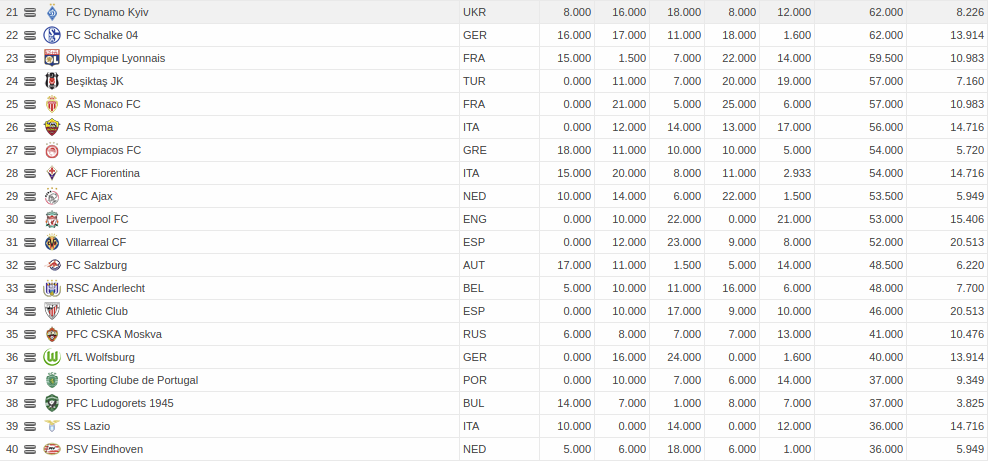Open the SS Lazio team name
Image resolution: width=988 pixels, height=461 pixels.
(88, 426)
